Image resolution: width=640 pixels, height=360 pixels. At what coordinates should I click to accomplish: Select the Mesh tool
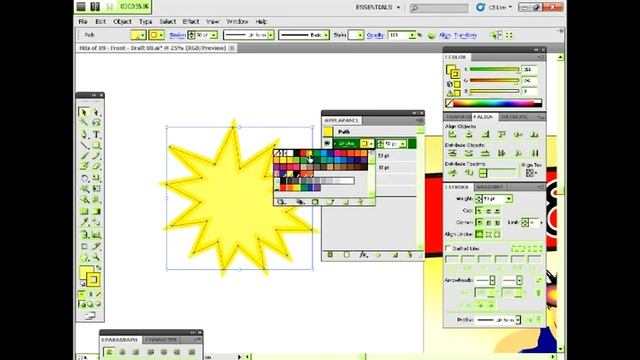84,211
